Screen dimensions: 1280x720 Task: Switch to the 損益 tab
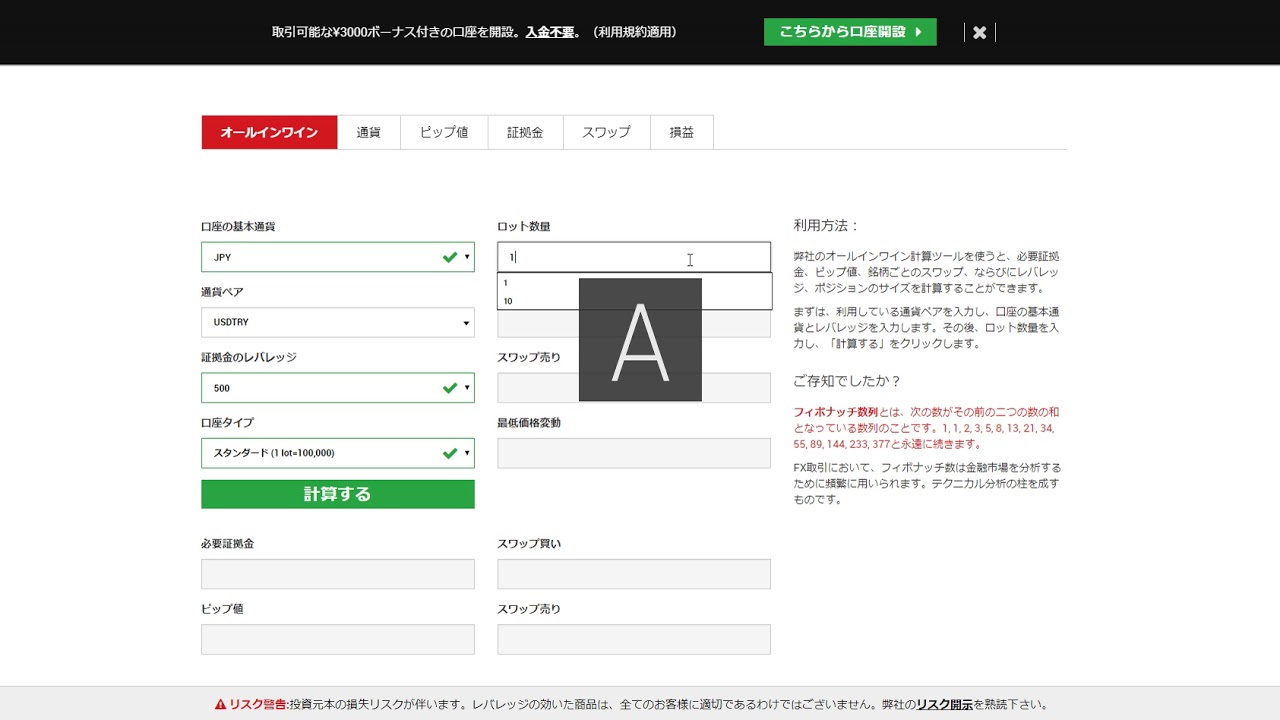[682, 132]
